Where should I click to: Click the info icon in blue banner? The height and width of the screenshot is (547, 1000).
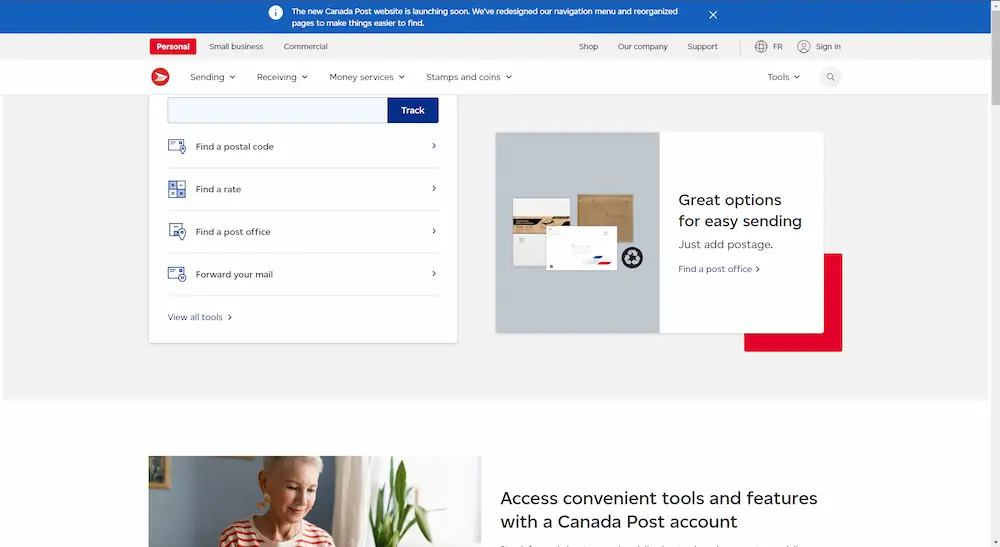[x=276, y=13]
